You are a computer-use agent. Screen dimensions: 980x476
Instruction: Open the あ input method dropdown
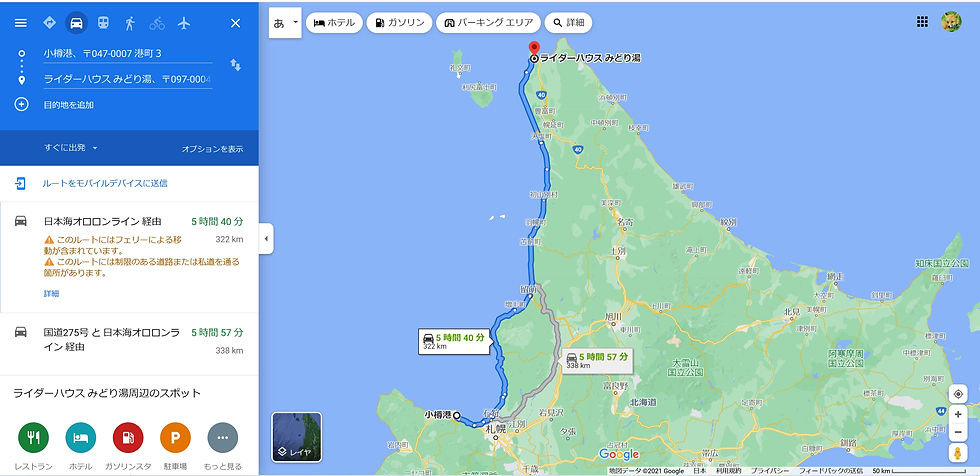pyautogui.click(x=286, y=23)
